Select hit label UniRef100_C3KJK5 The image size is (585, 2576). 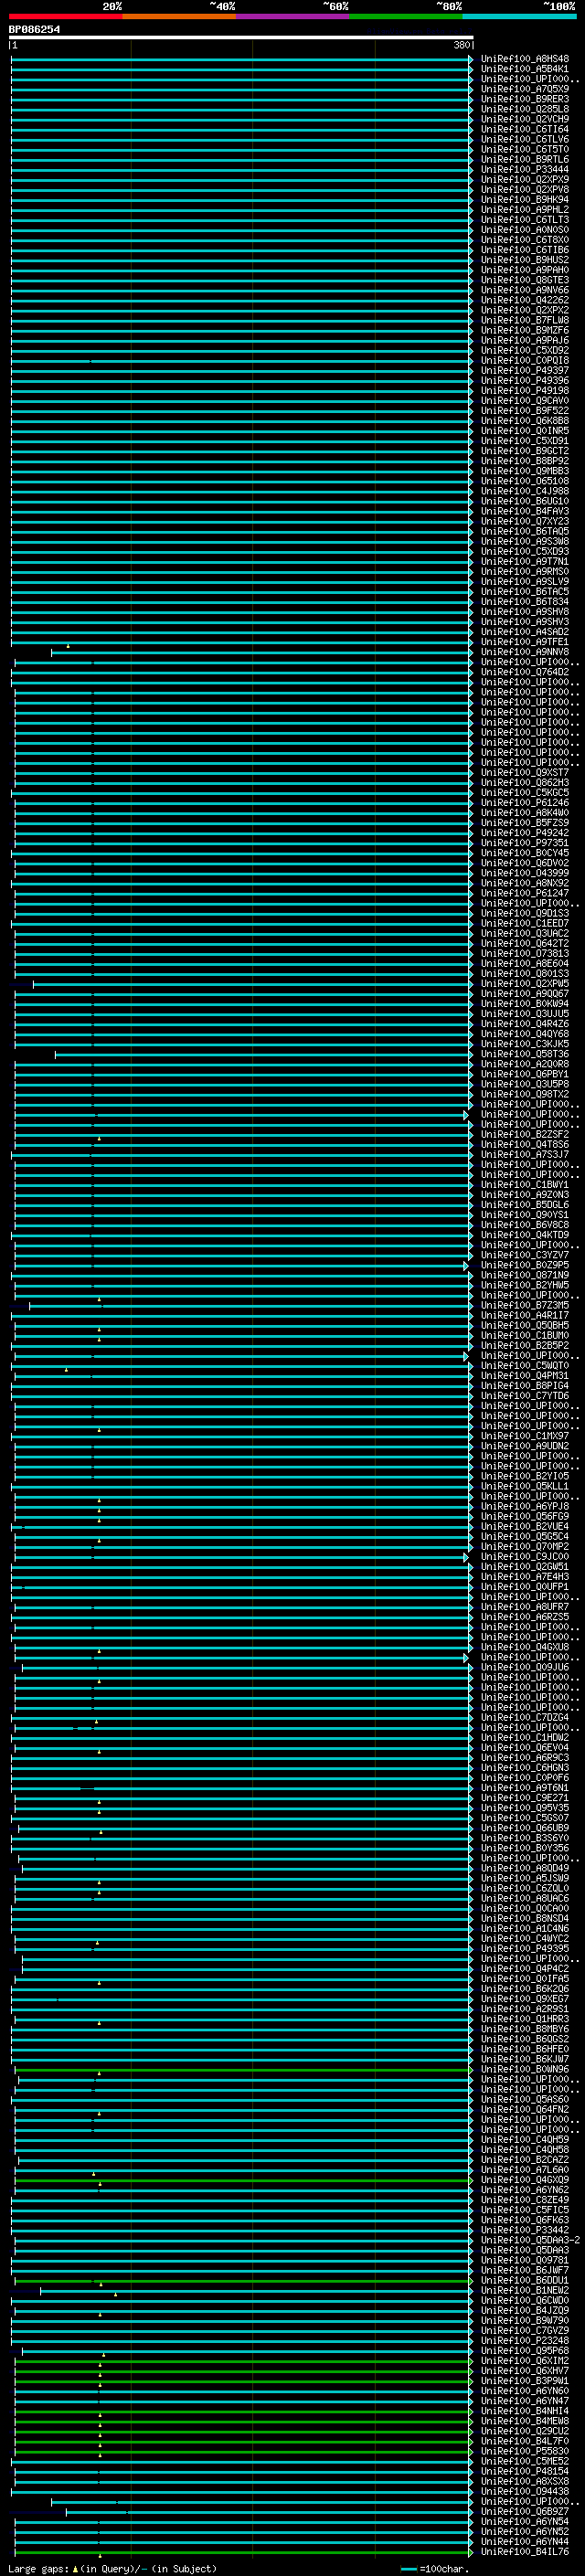coord(525,1044)
